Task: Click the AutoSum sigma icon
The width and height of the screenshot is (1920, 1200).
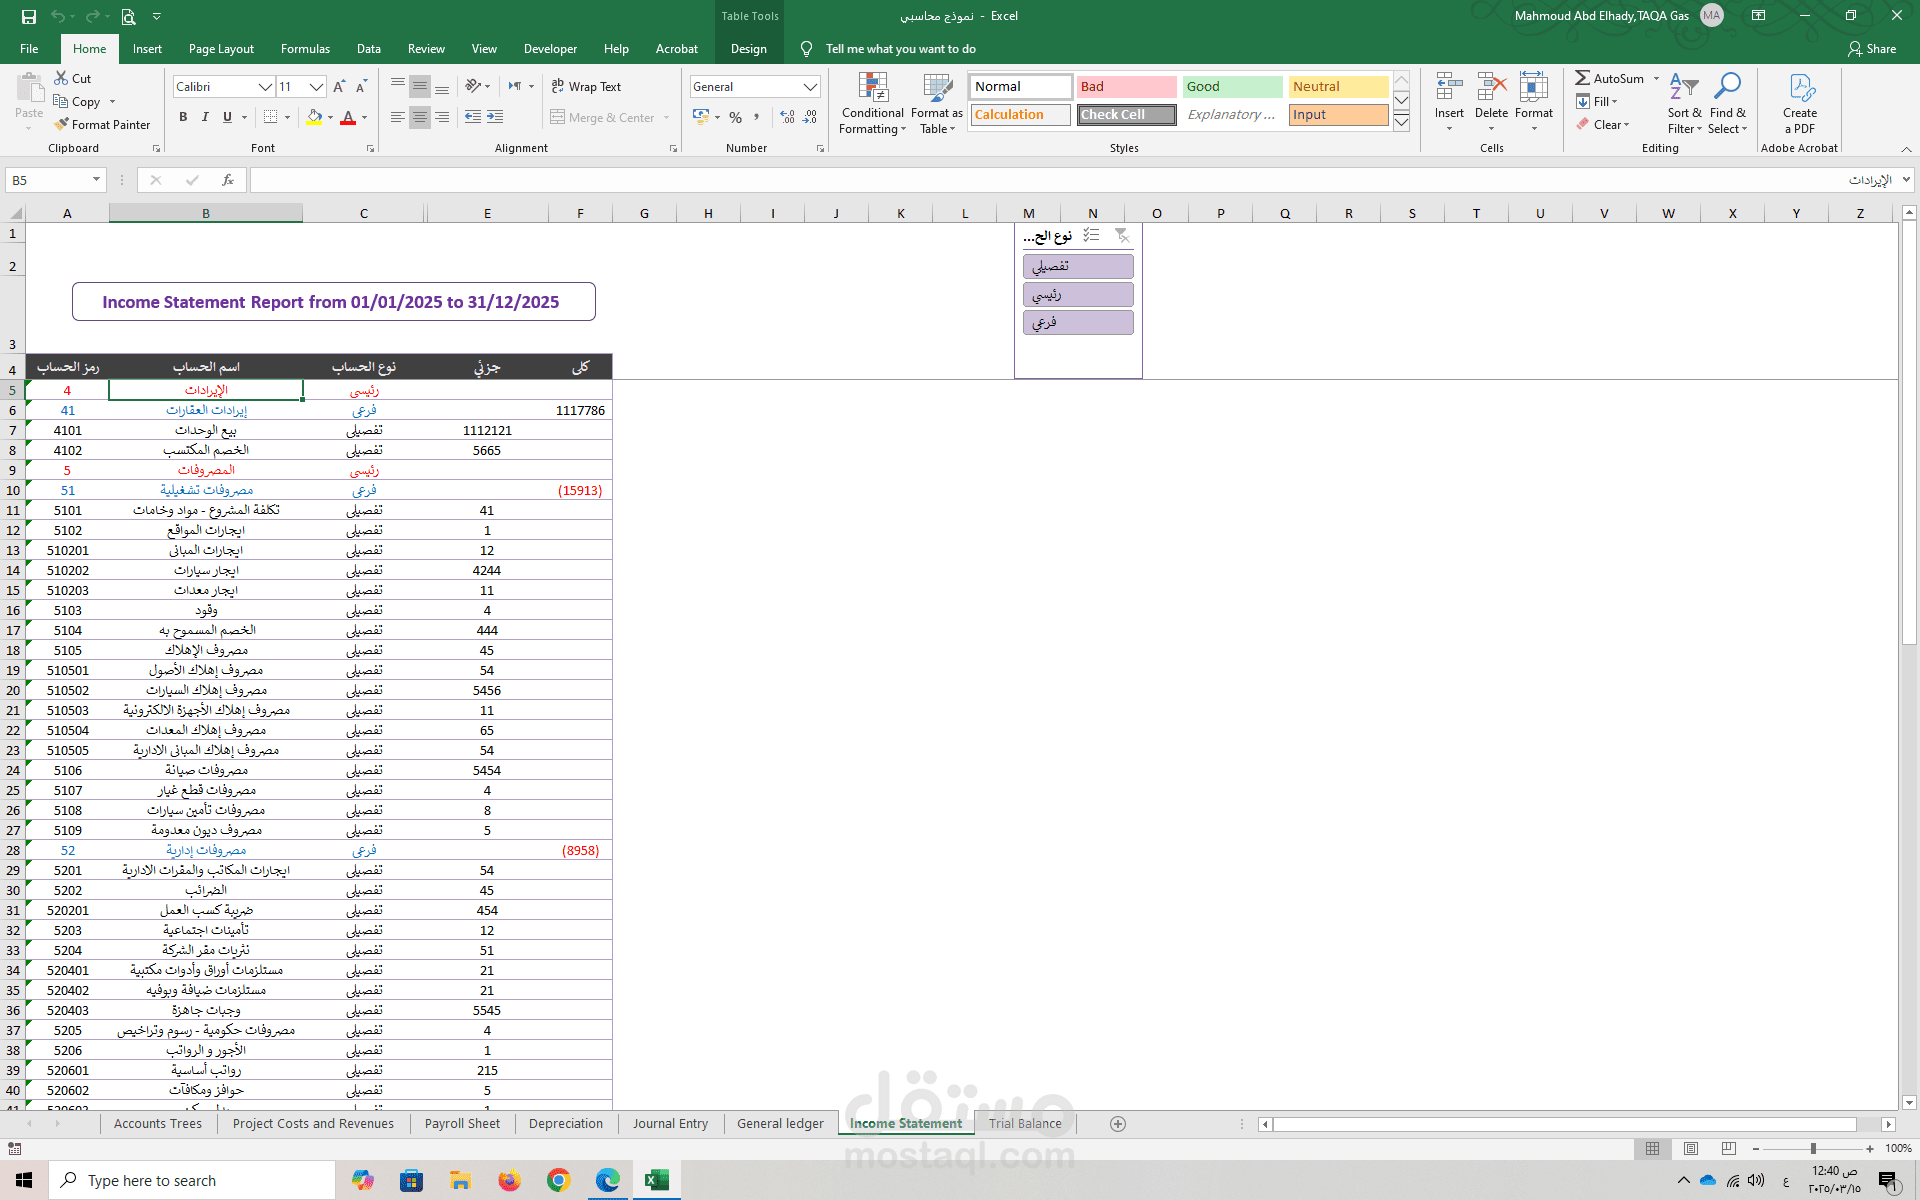Action: [x=1582, y=78]
